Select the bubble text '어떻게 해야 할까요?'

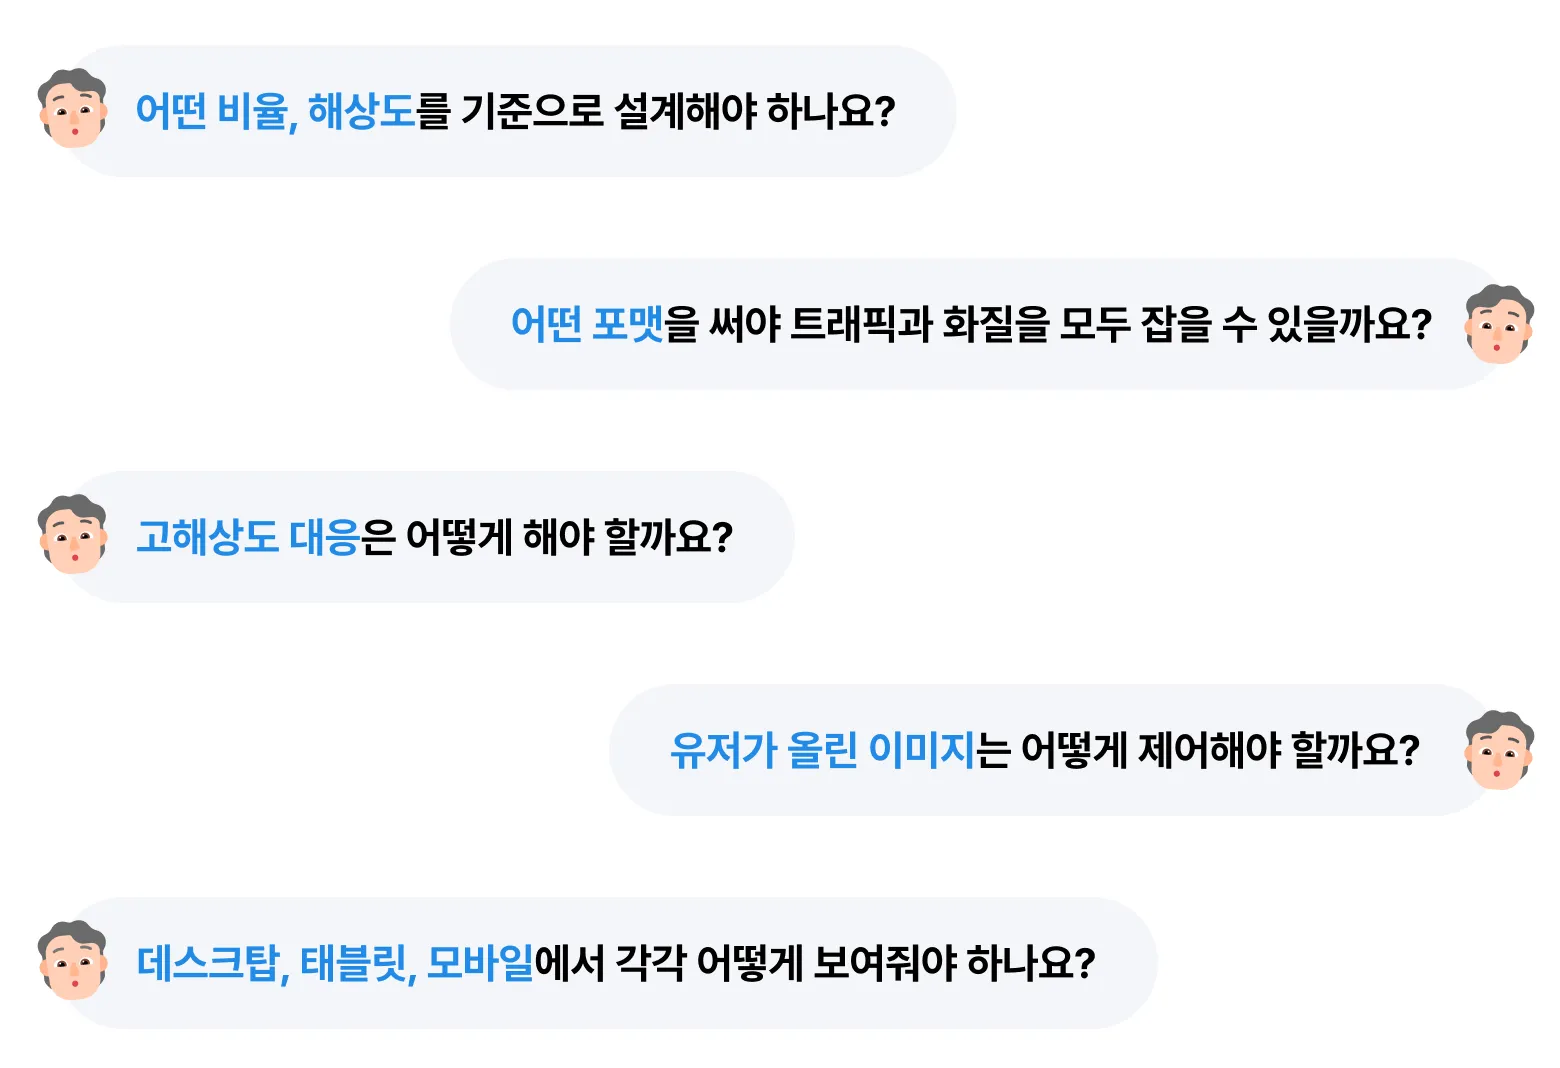(569, 537)
